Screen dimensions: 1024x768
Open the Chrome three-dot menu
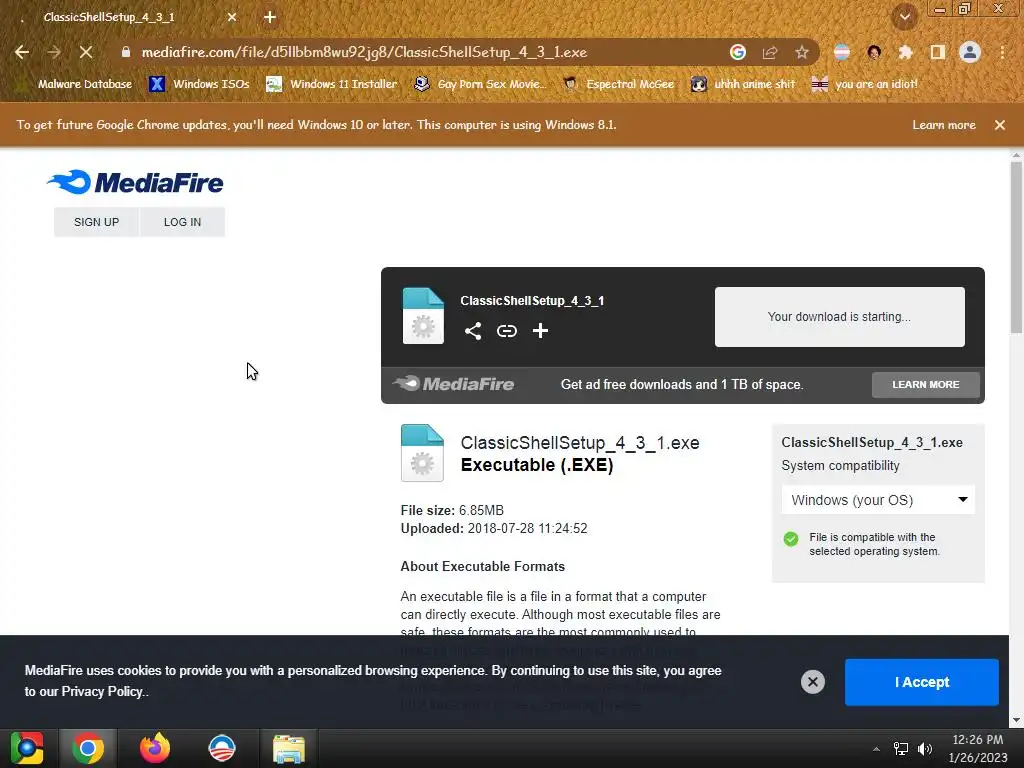click(x=1002, y=52)
